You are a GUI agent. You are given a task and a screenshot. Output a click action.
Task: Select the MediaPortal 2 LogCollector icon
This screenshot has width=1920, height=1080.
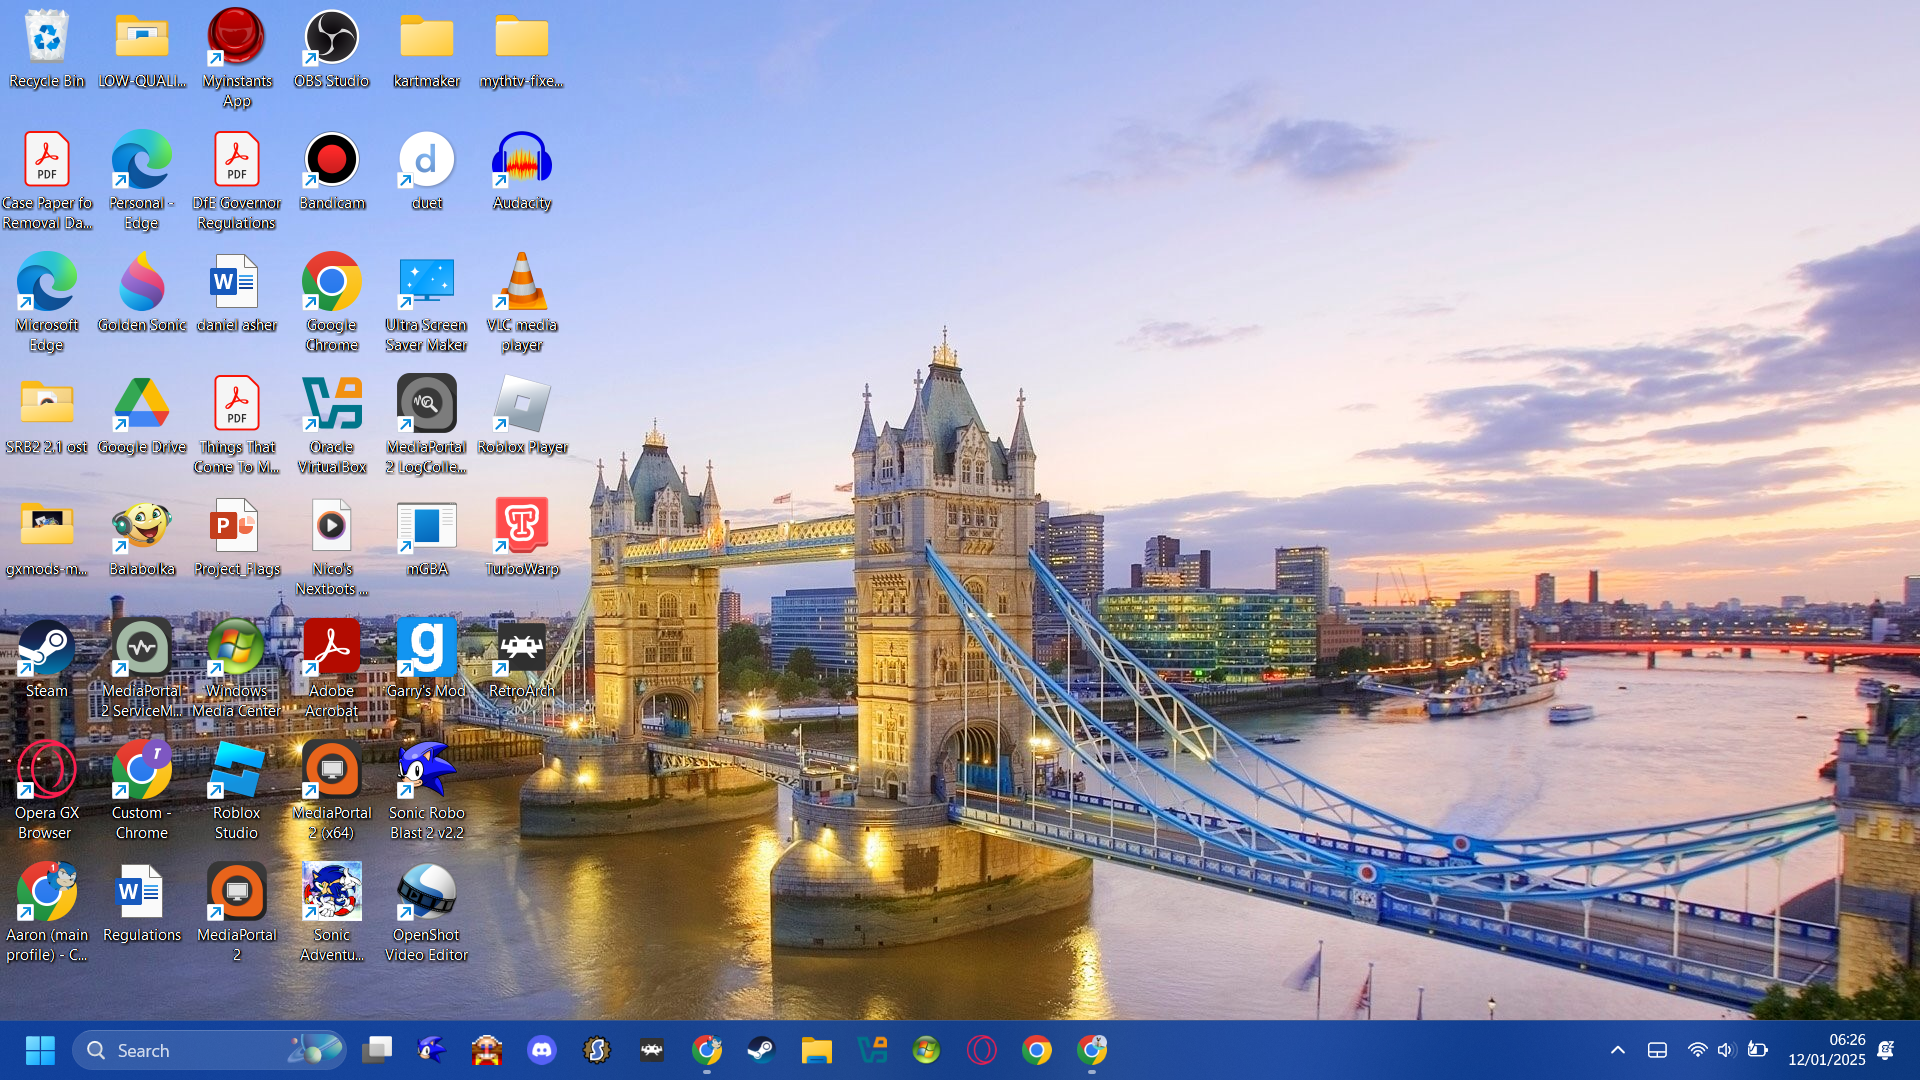click(x=427, y=404)
